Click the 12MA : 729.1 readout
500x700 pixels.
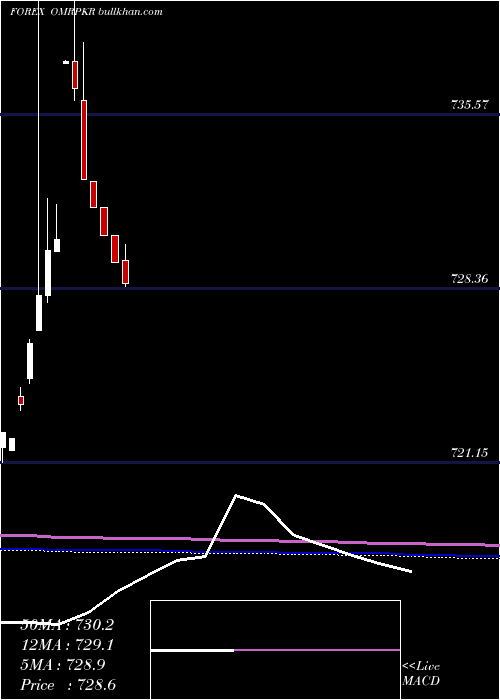tap(67, 645)
